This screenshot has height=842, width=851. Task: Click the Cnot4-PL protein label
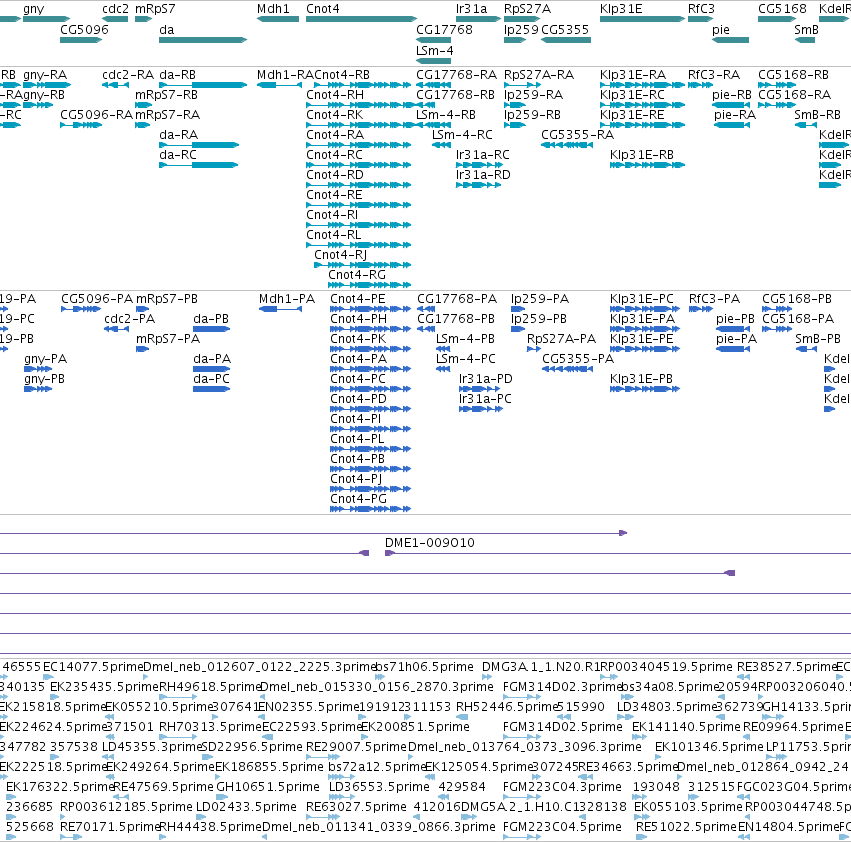(357, 439)
